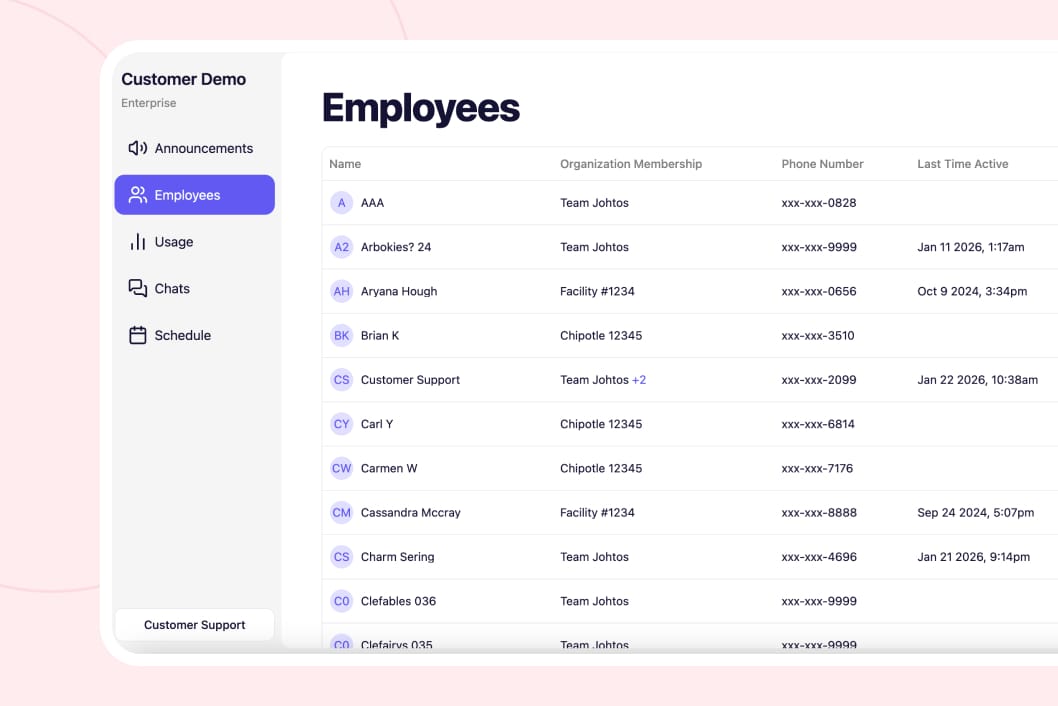This screenshot has width=1058, height=706.
Task: Click the Name column header
Action: 345,164
